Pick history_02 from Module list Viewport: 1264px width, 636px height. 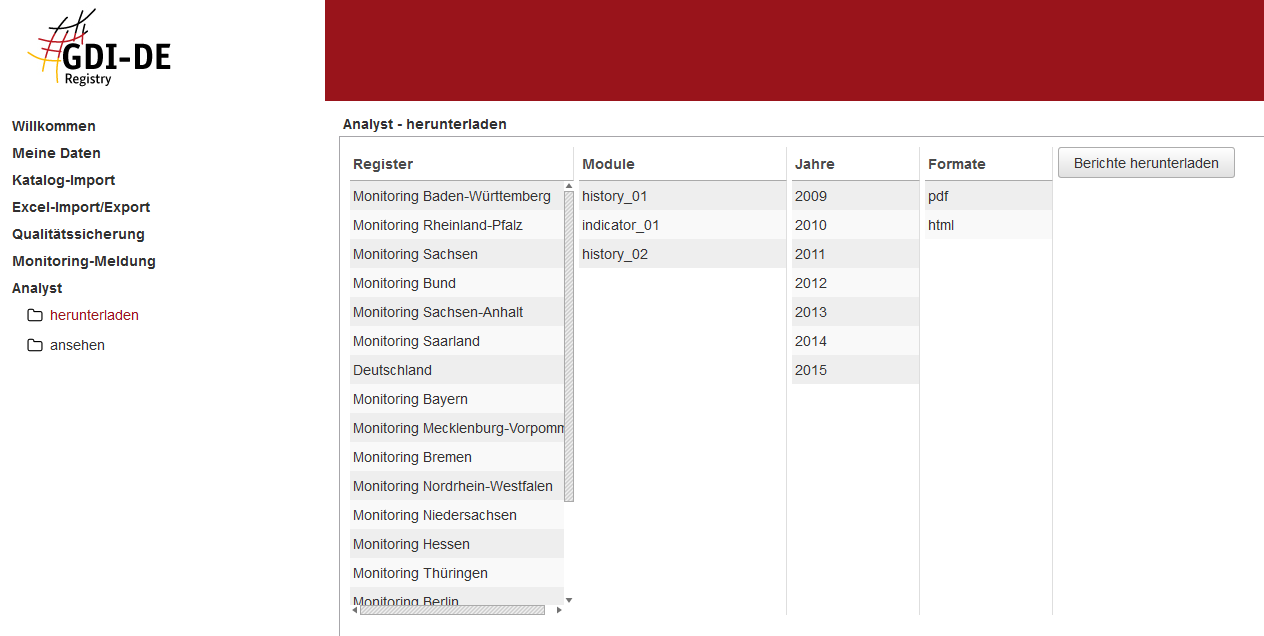pyautogui.click(x=615, y=254)
